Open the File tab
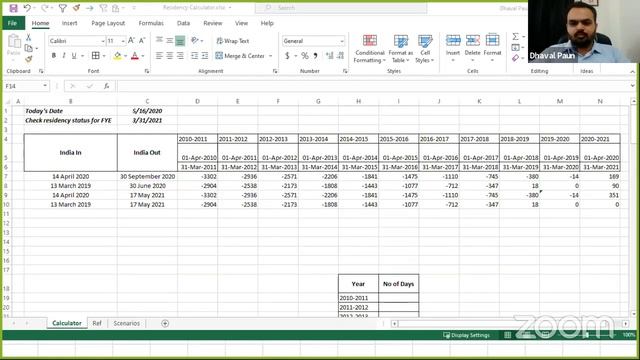640x360 pixels. pyautogui.click(x=13, y=23)
